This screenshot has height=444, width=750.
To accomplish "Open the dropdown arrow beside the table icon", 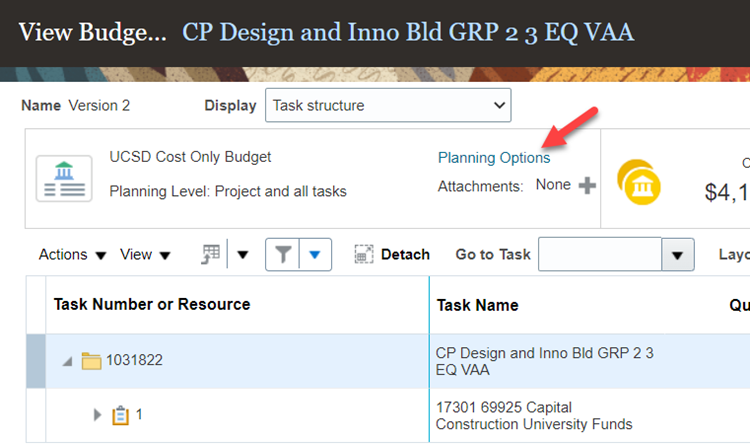I will tap(243, 255).
